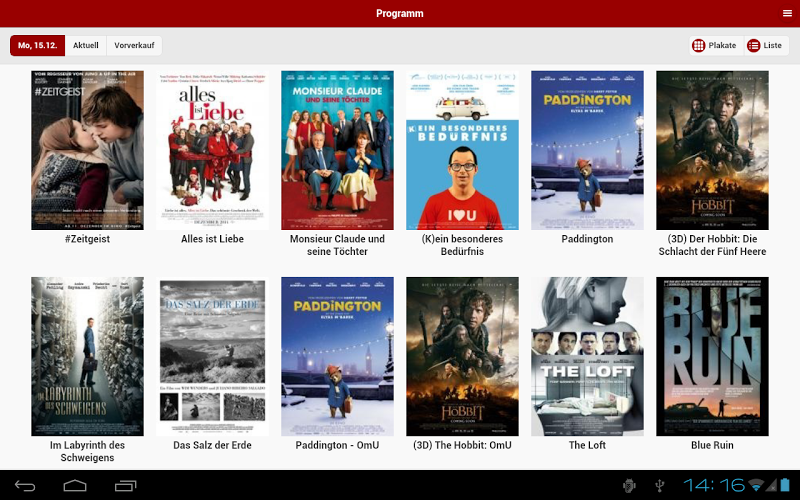The height and width of the screenshot is (500, 800).
Task: Open the recent apps button
Action: coord(126,486)
